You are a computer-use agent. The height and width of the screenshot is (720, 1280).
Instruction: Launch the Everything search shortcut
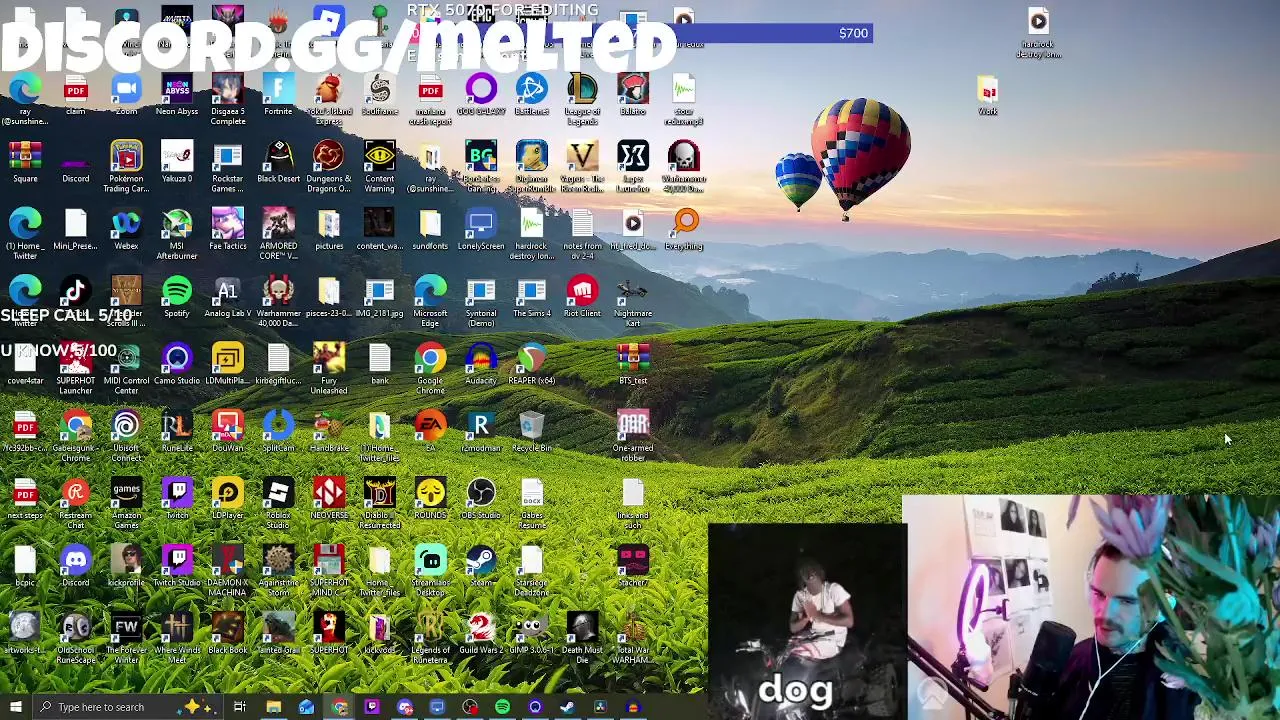[x=686, y=222]
